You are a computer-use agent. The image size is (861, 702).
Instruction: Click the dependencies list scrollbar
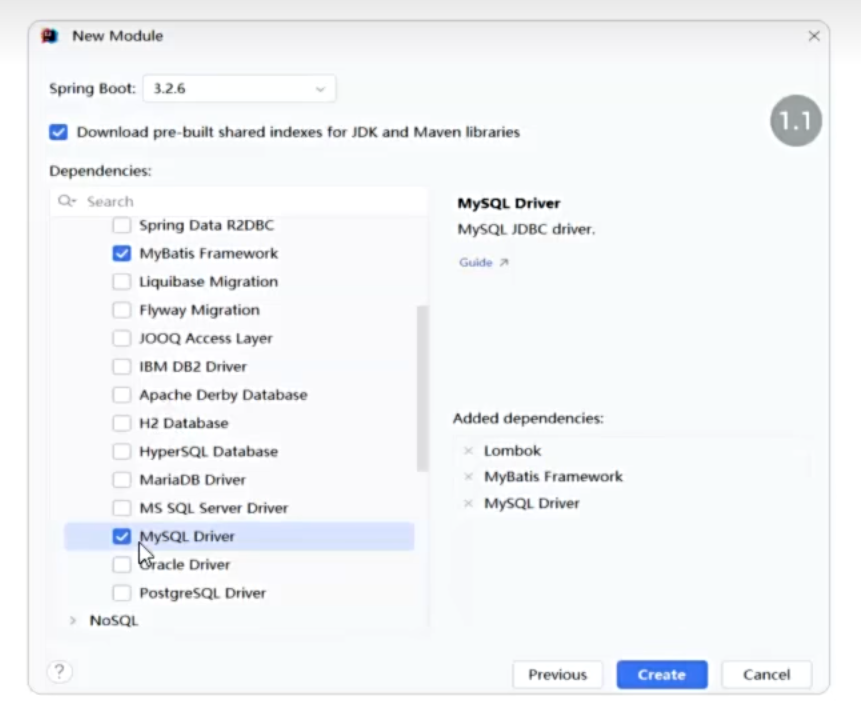(x=422, y=388)
